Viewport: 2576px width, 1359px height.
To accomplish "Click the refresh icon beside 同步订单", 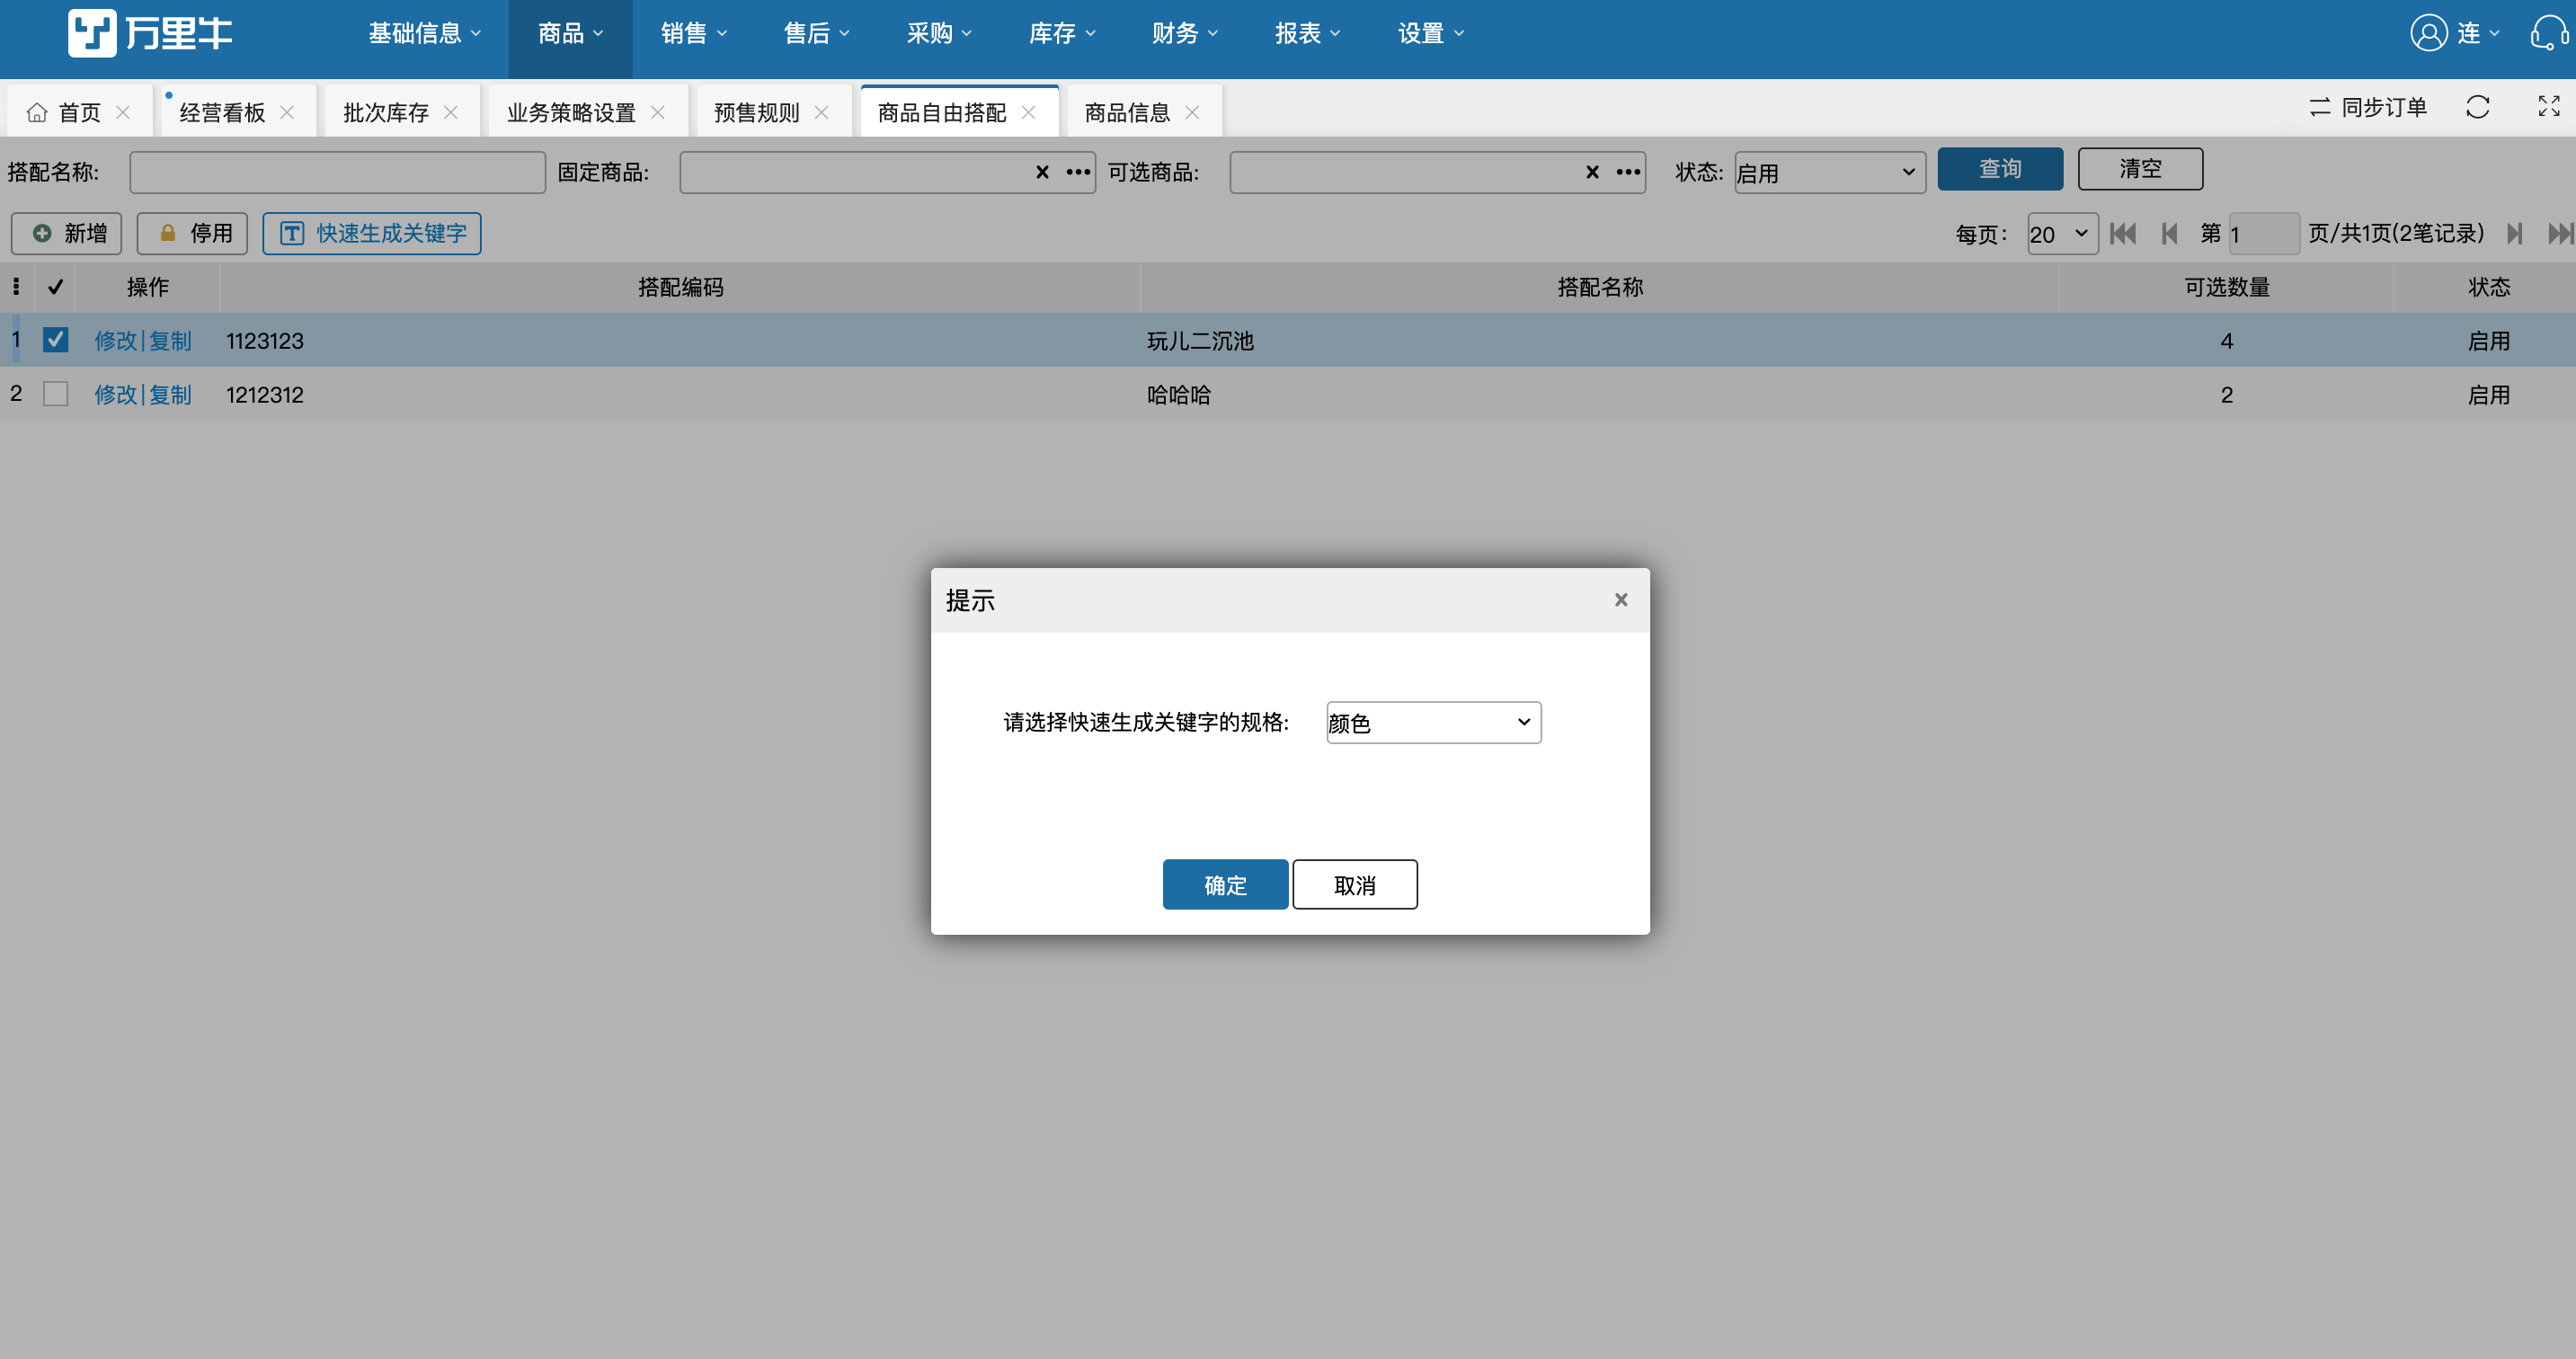I will 2477,107.
